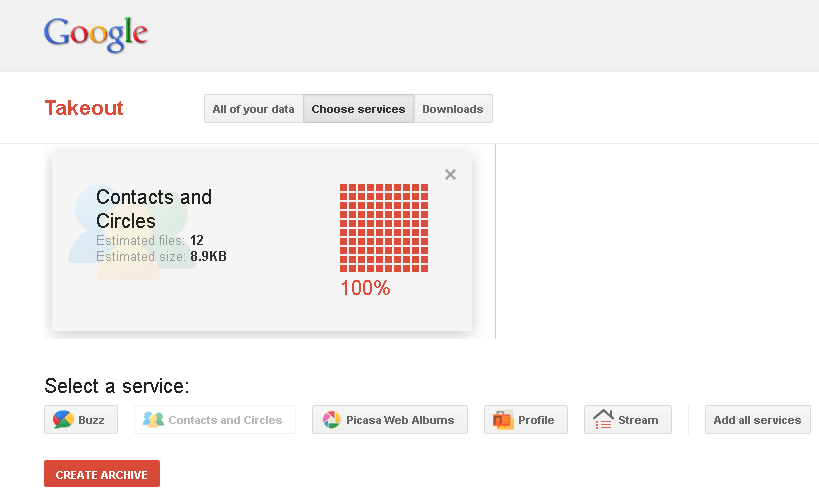Add the Stream service

pyautogui.click(x=628, y=420)
